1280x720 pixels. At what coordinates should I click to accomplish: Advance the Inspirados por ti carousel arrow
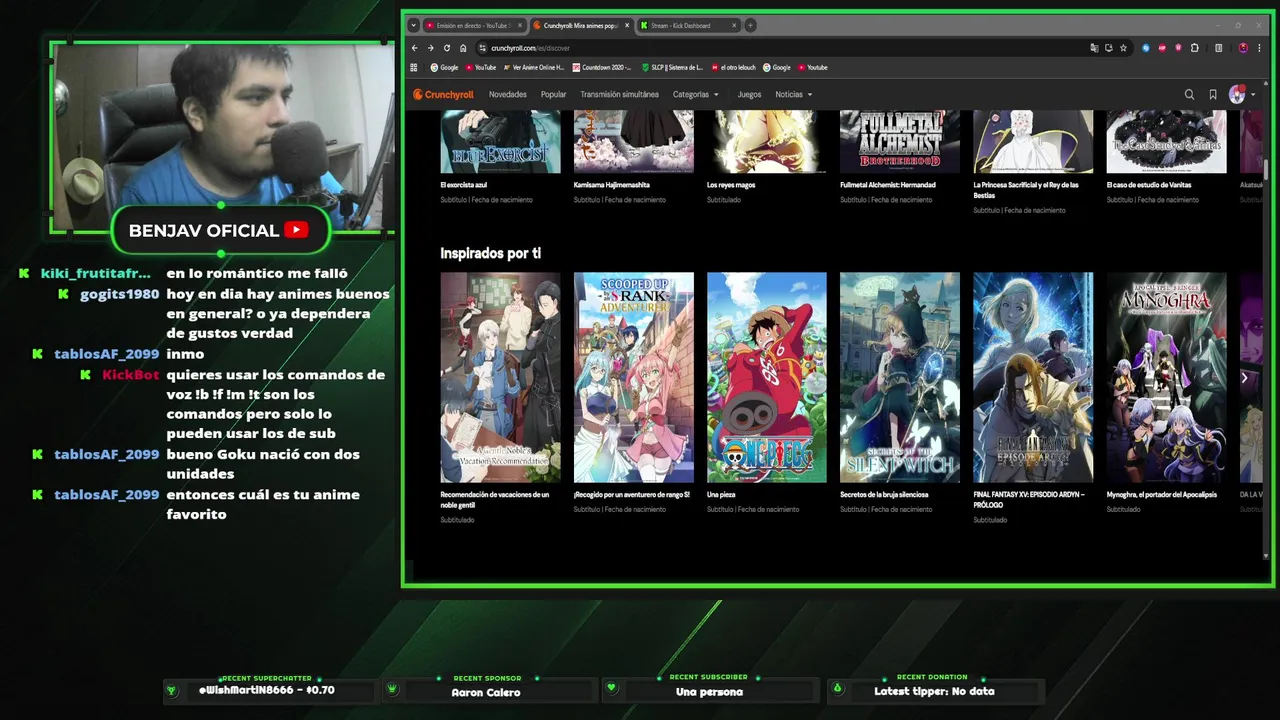click(x=1244, y=378)
